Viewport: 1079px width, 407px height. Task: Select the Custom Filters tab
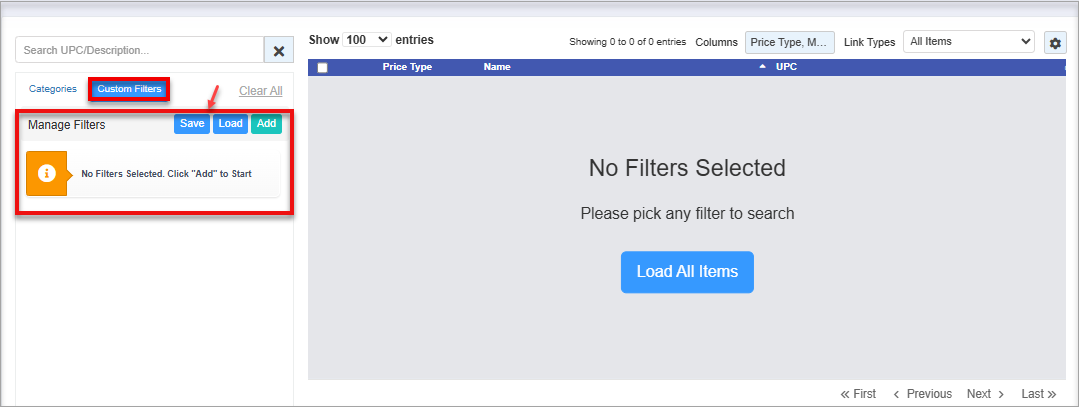click(x=129, y=89)
